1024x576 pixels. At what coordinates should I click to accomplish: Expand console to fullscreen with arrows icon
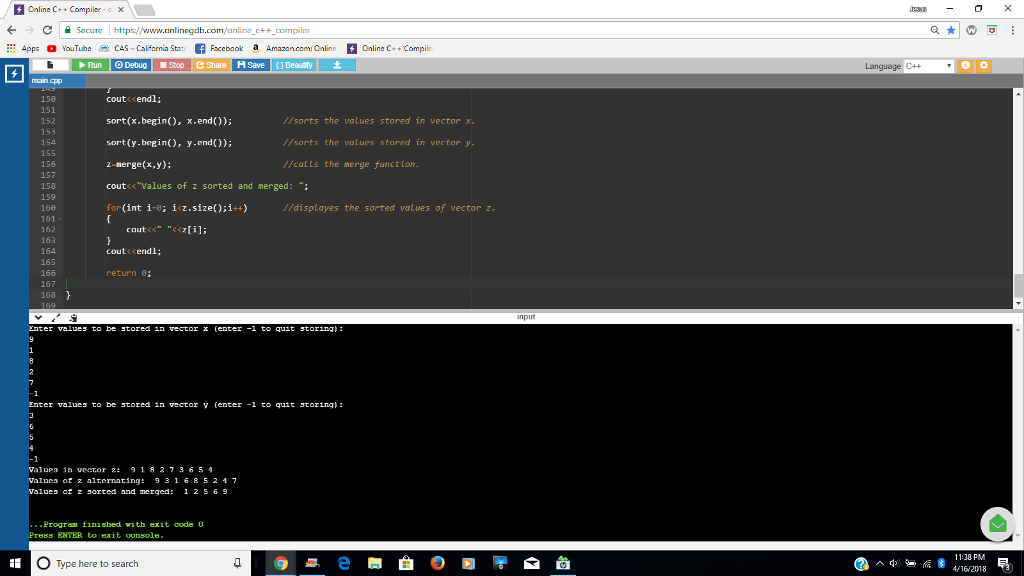click(x=56, y=317)
